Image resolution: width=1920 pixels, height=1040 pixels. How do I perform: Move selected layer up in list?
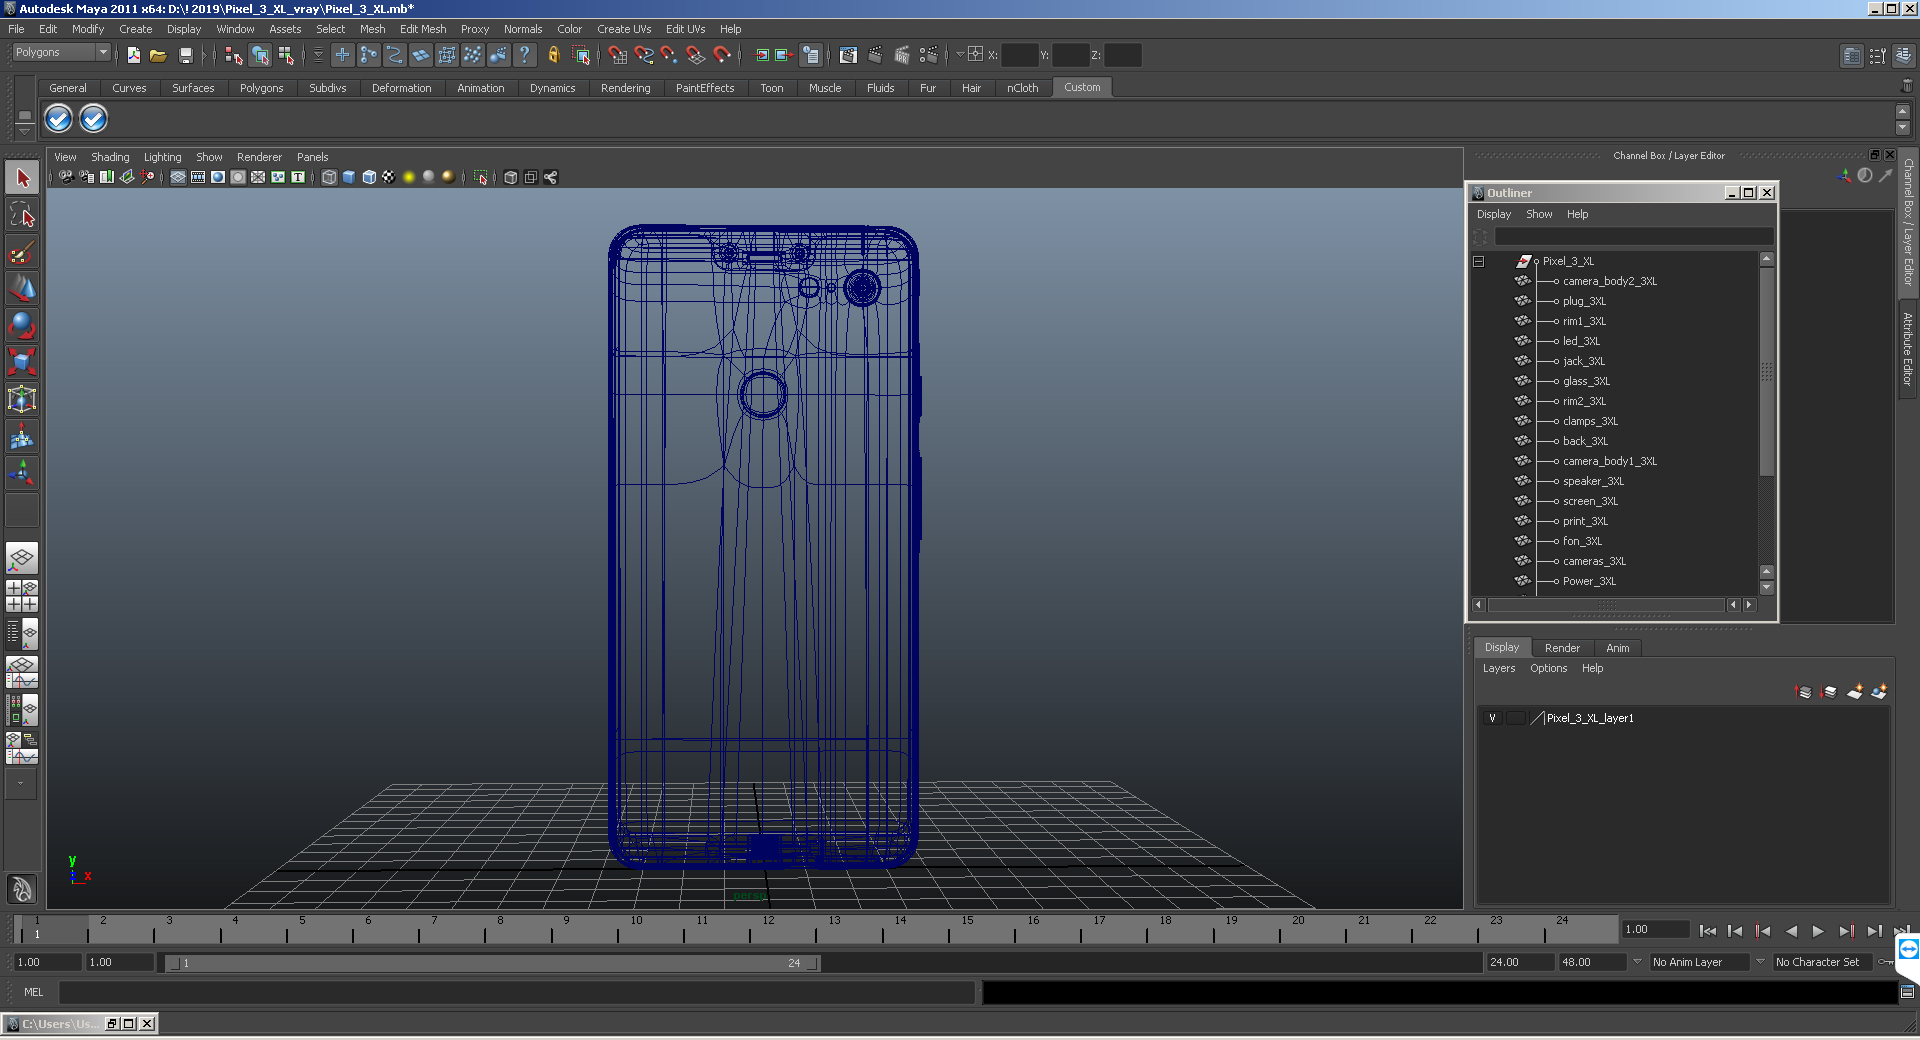tap(1804, 692)
